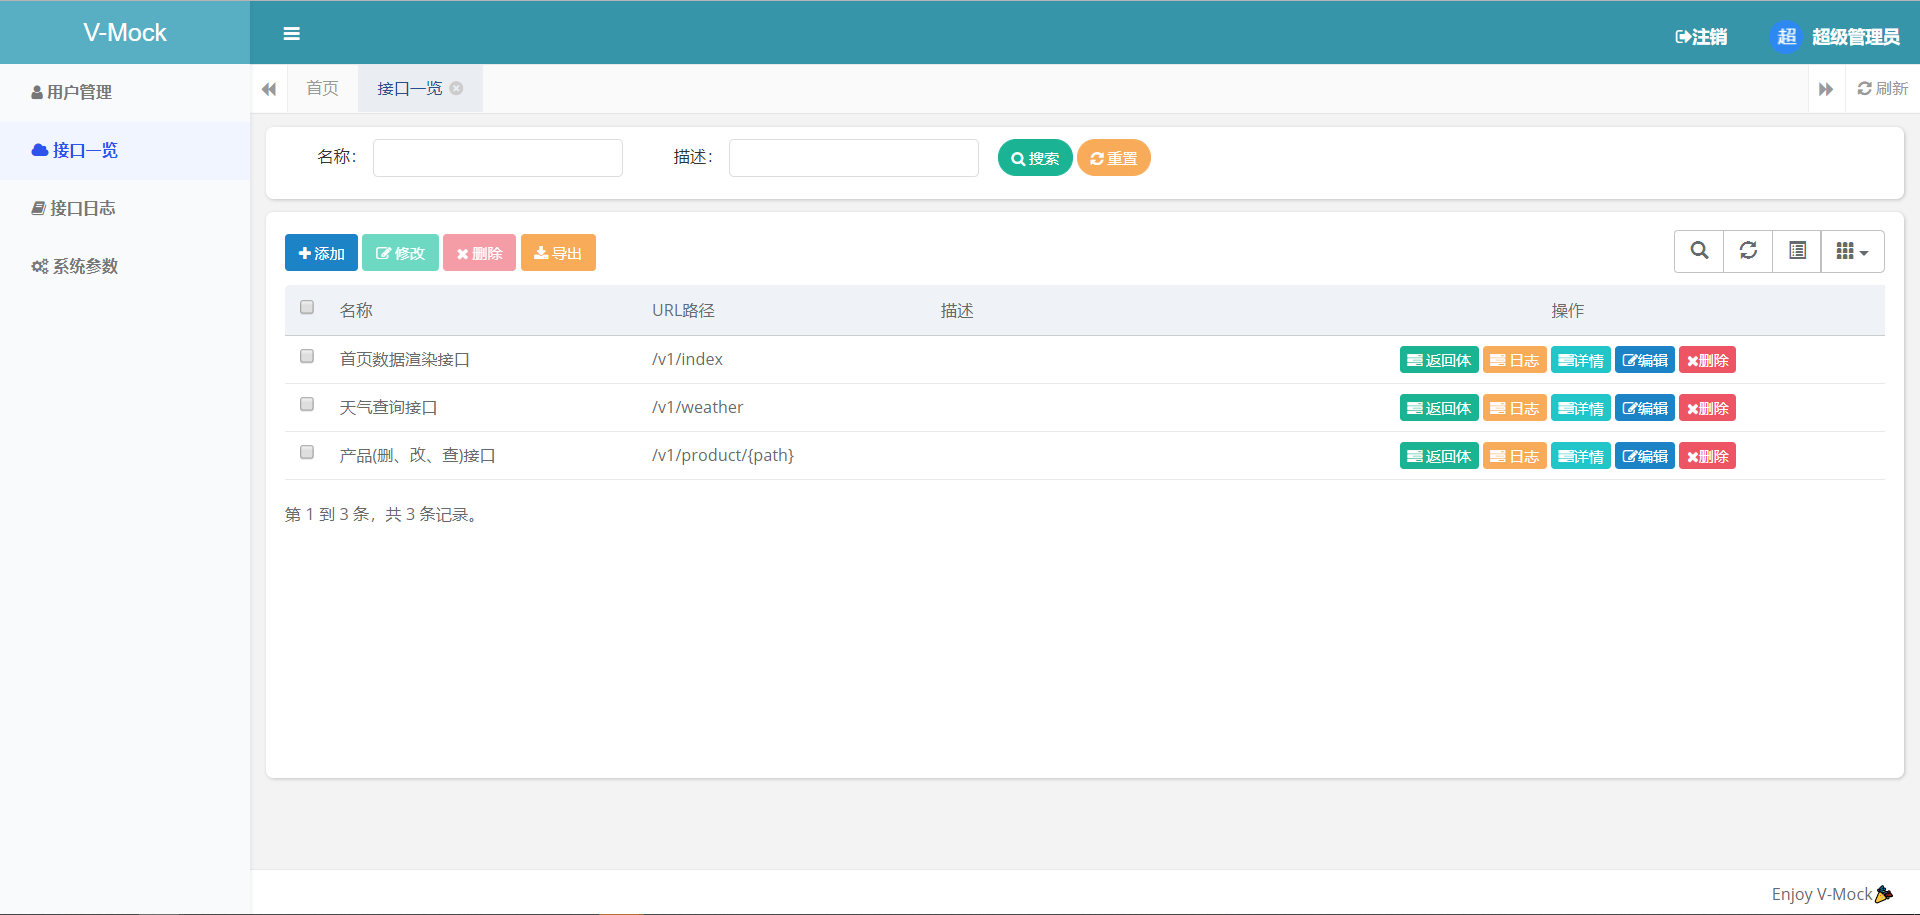Screen dimensions: 1920x915
Task: Click the 描述 column header
Action: coord(957,311)
